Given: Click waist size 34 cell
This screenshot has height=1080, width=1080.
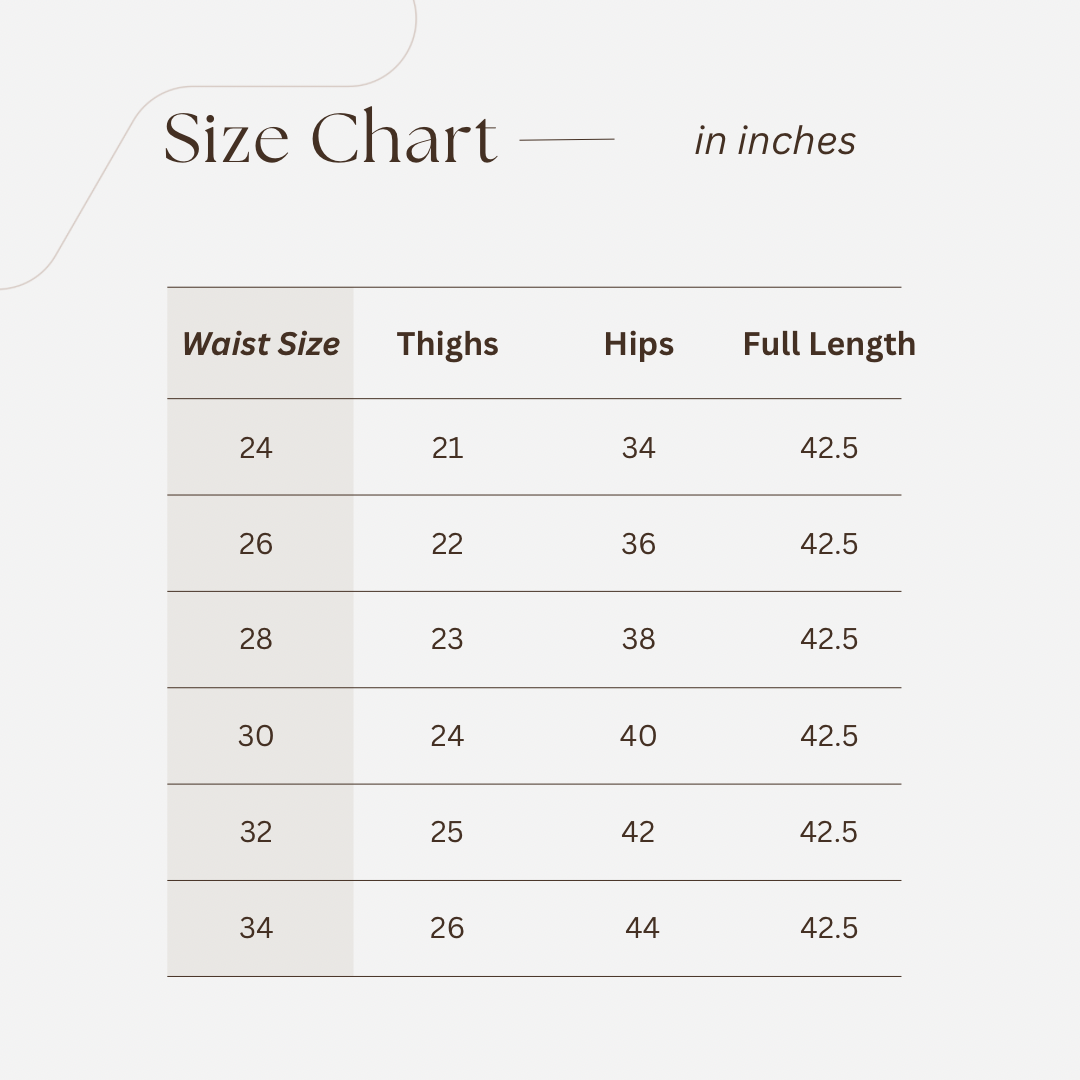Looking at the screenshot, I should coord(256,928).
